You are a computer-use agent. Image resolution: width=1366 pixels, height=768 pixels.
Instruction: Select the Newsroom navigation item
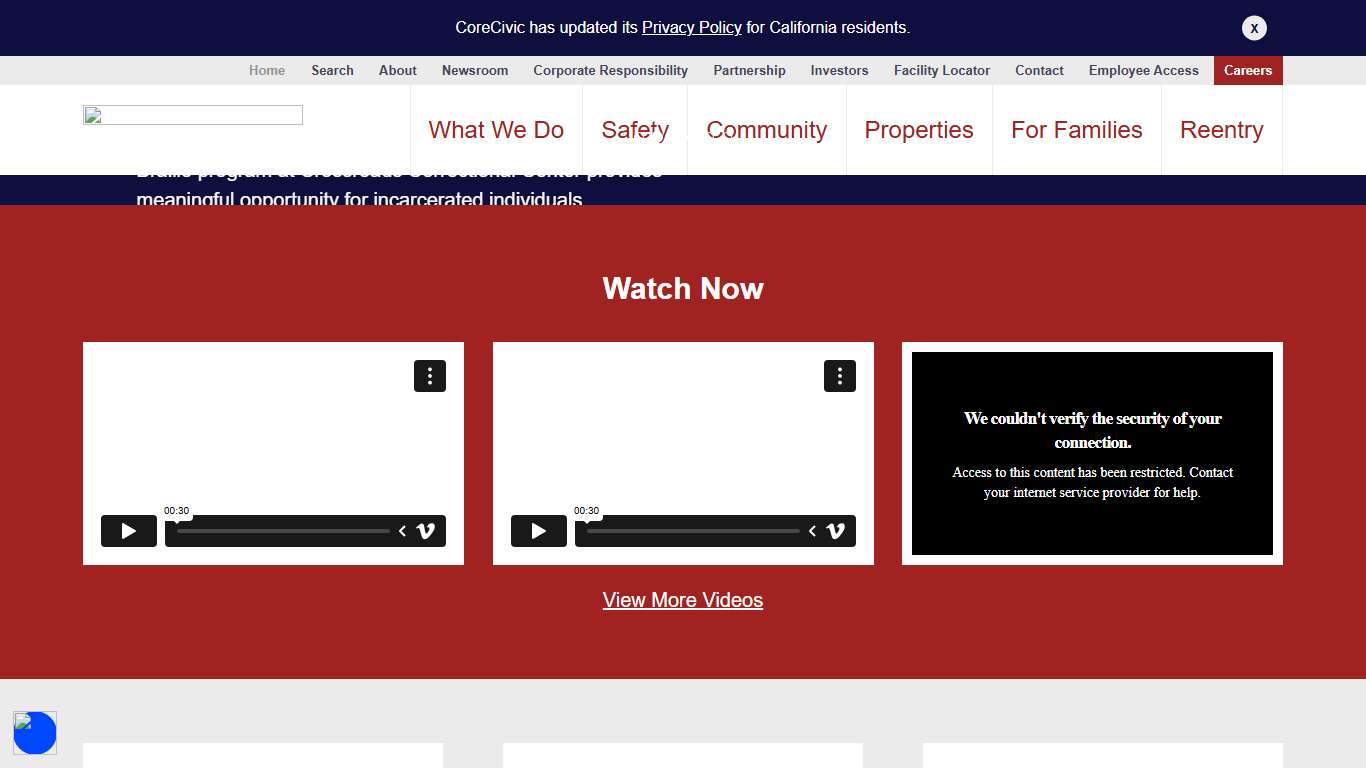click(x=474, y=70)
